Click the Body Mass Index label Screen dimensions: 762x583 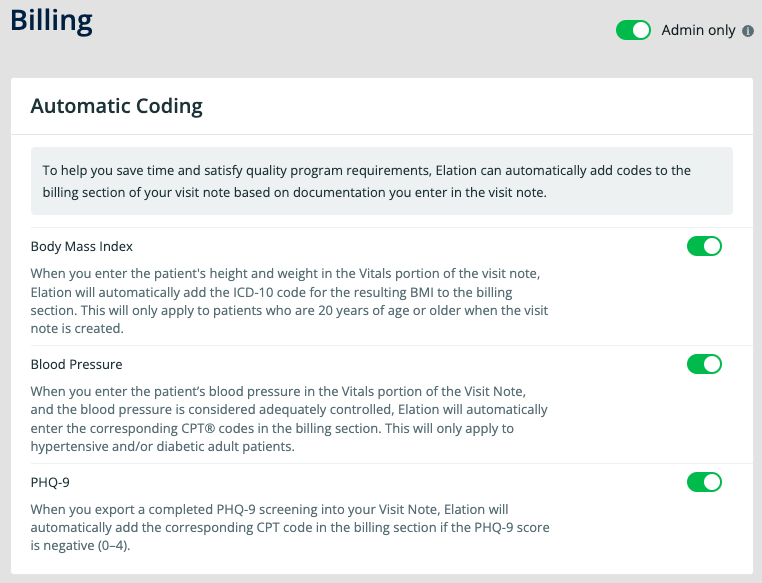tap(82, 246)
